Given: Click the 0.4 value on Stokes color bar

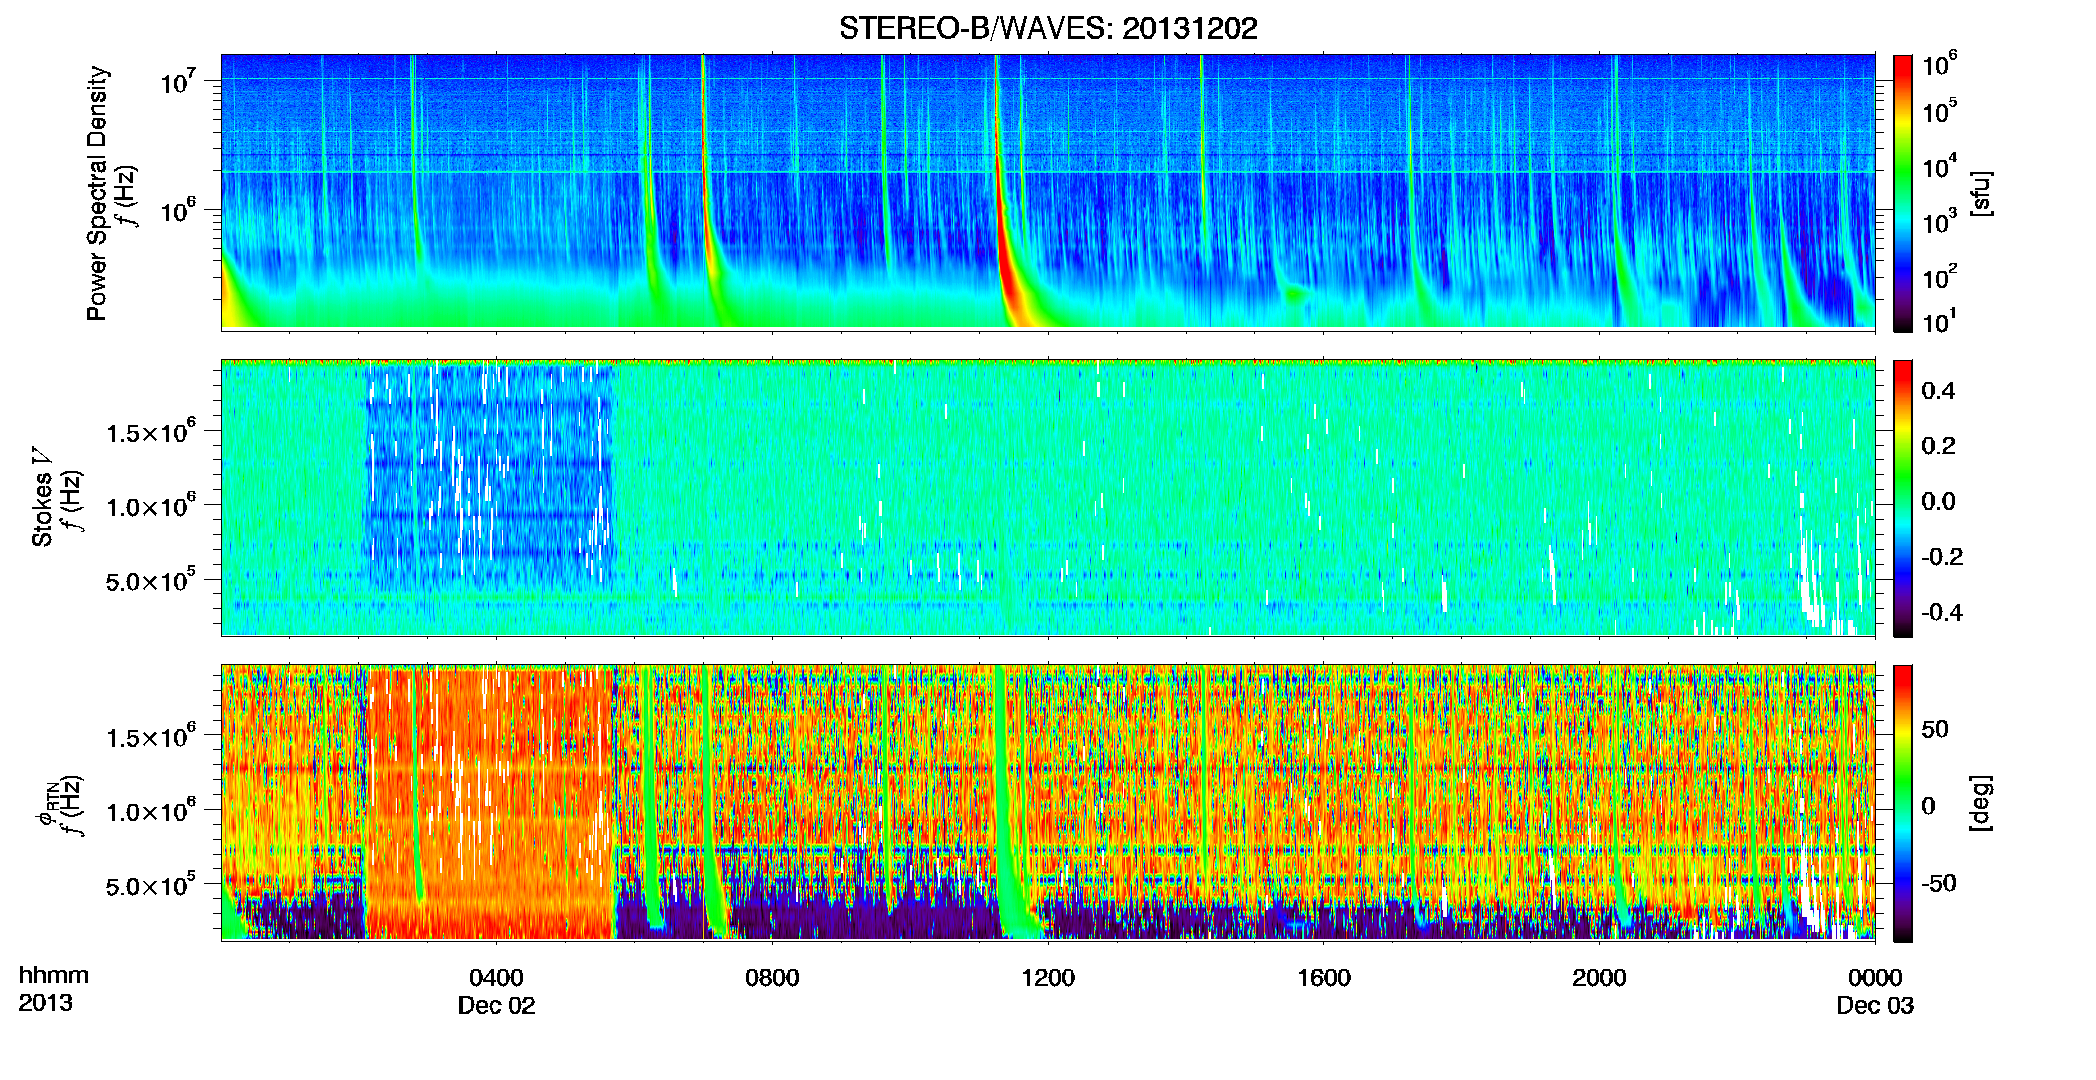Looking at the screenshot, I should pos(1938,391).
